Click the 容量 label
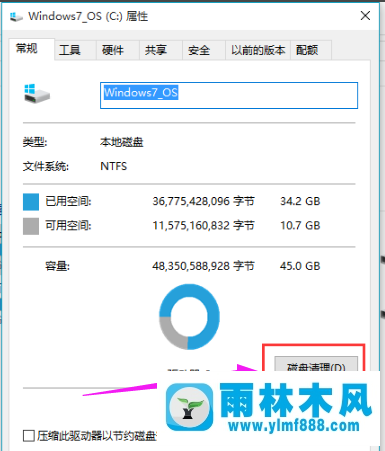The image size is (385, 451). point(58,266)
